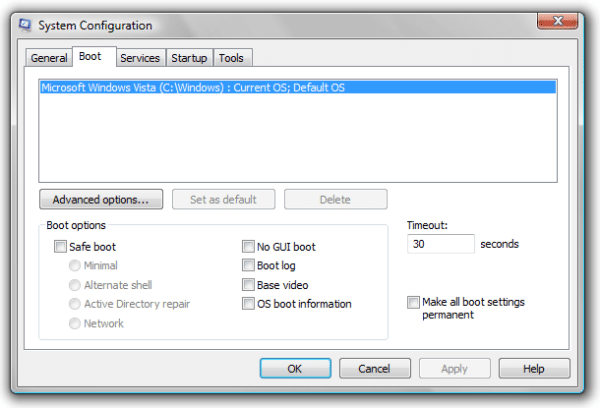Switch to the General tab
The width and height of the screenshot is (600, 408).
pyautogui.click(x=49, y=58)
